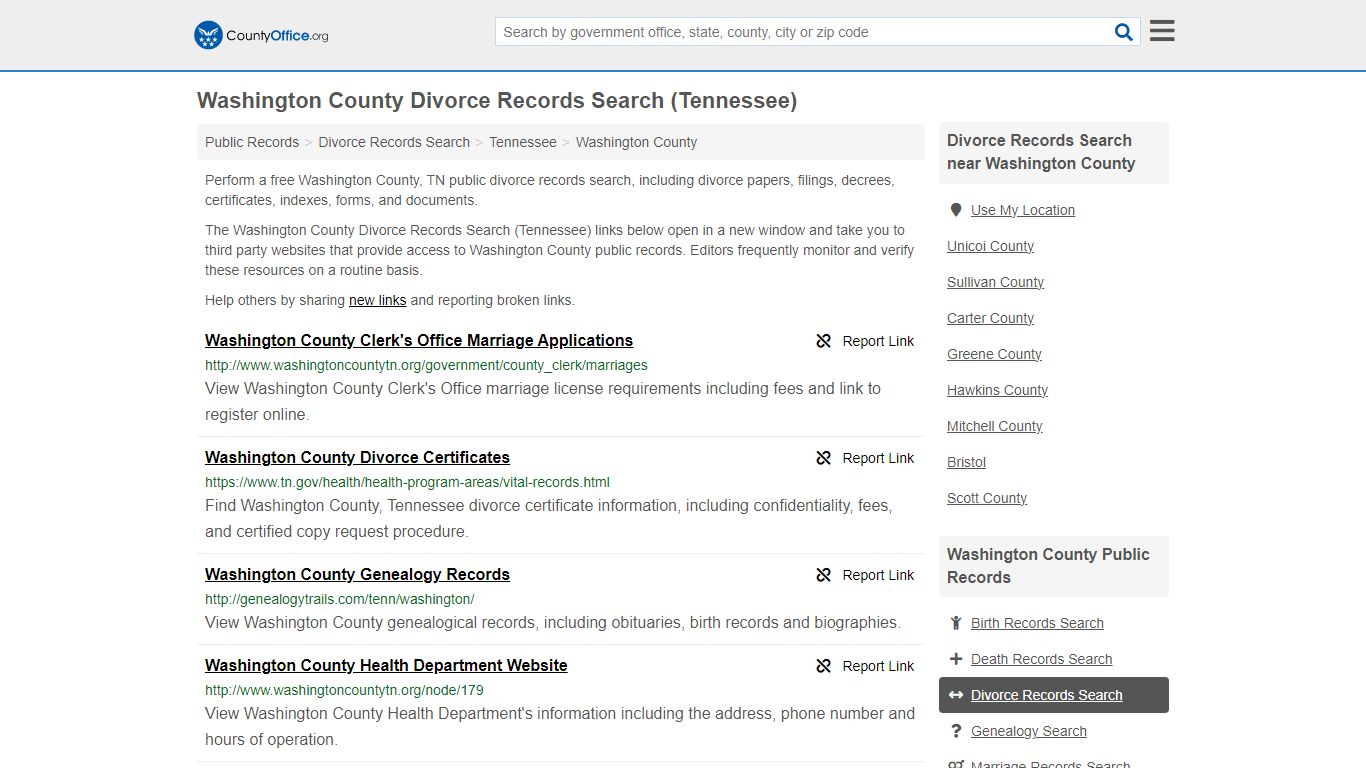
Task: Click the Genealogy Search question mark icon
Action: (956, 731)
